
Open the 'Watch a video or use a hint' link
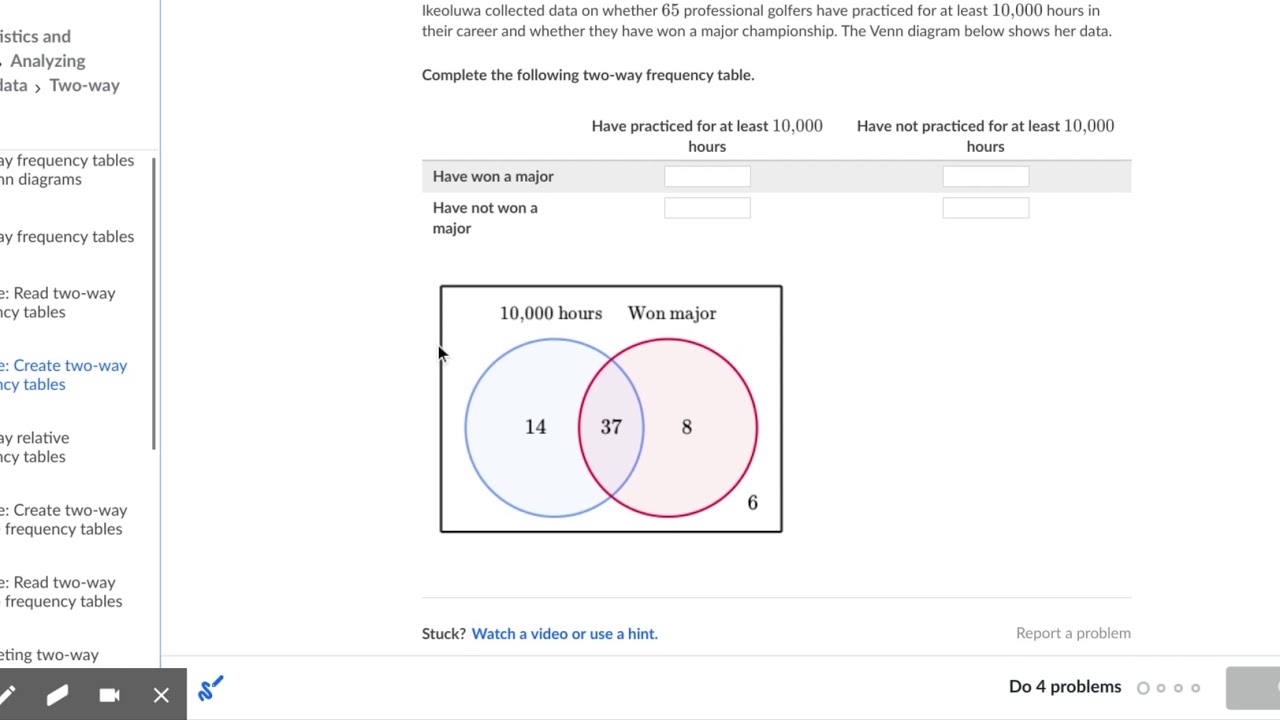(564, 633)
